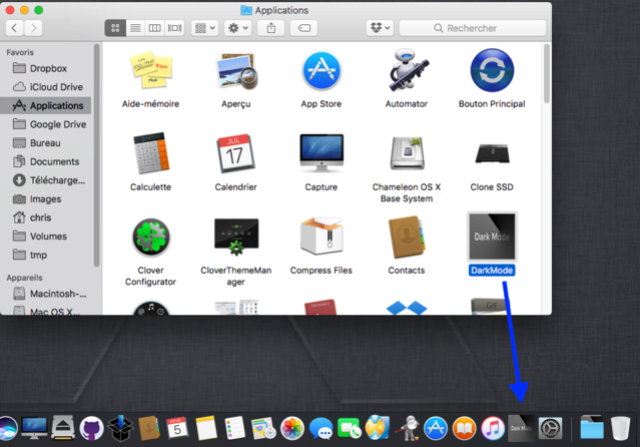Viewport: 640px width, 447px height.
Task: Select the Clone SSD app
Action: tap(492, 154)
